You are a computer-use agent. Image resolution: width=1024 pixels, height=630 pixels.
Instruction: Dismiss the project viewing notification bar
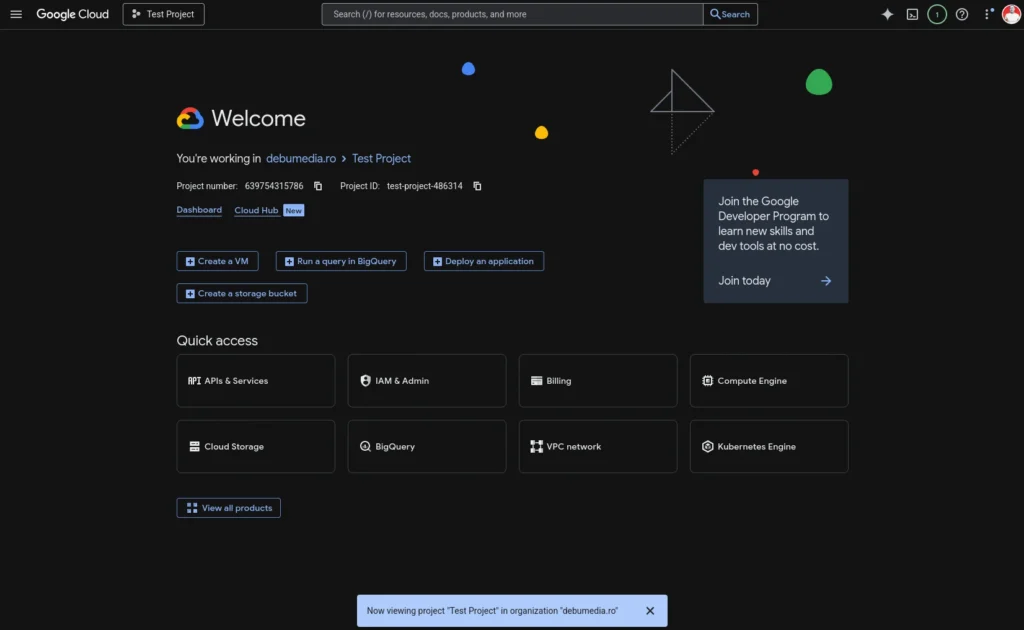pos(649,610)
